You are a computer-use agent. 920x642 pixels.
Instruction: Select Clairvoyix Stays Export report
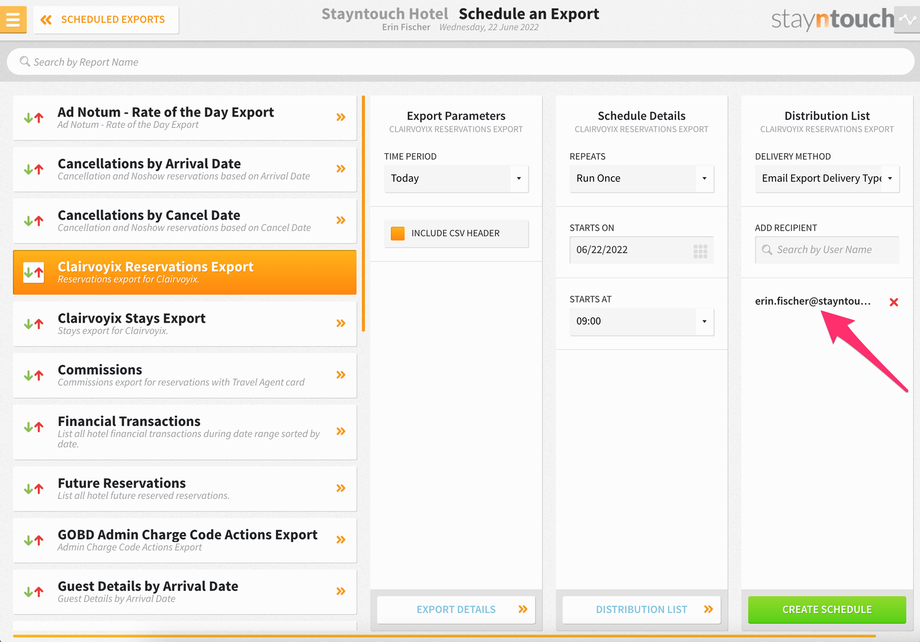[x=184, y=324]
